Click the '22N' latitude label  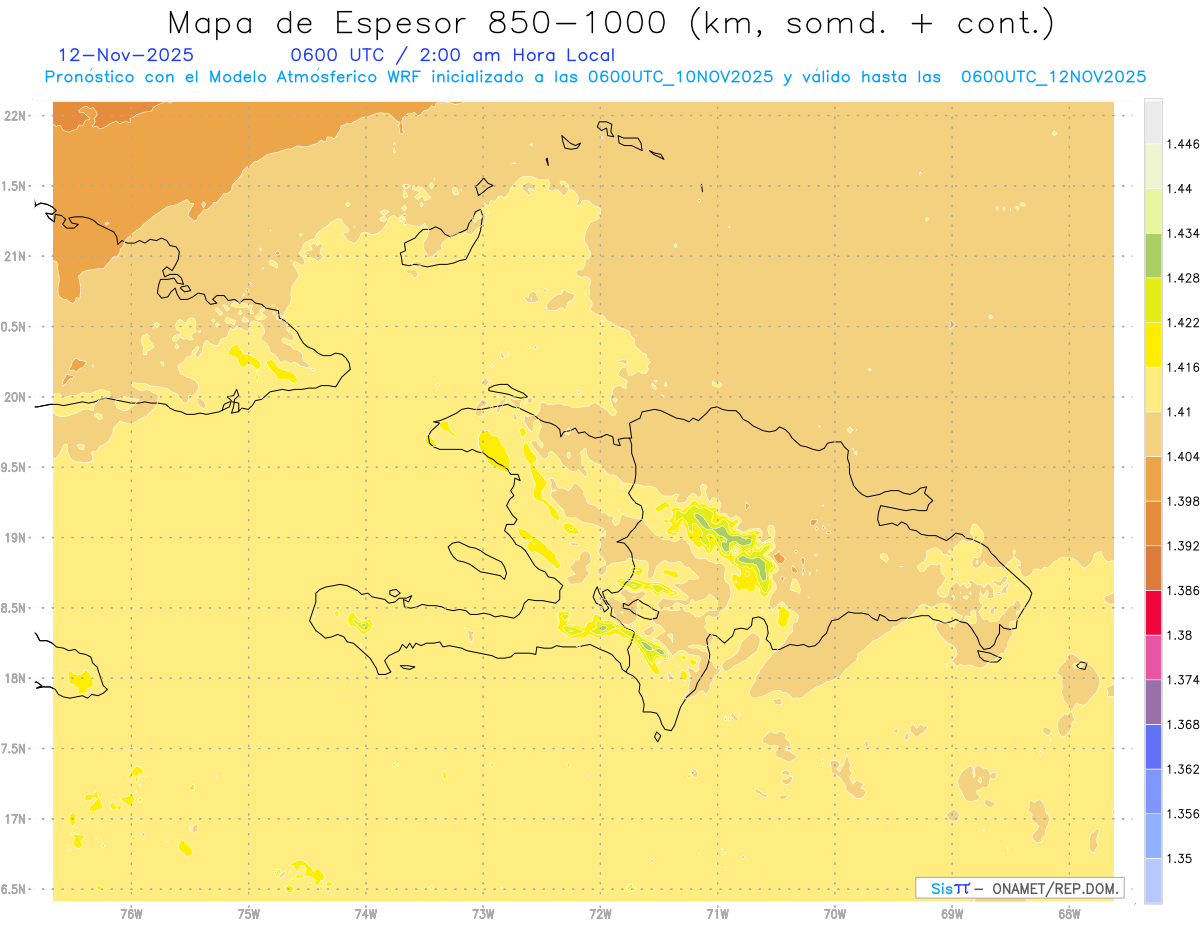tap(15, 116)
